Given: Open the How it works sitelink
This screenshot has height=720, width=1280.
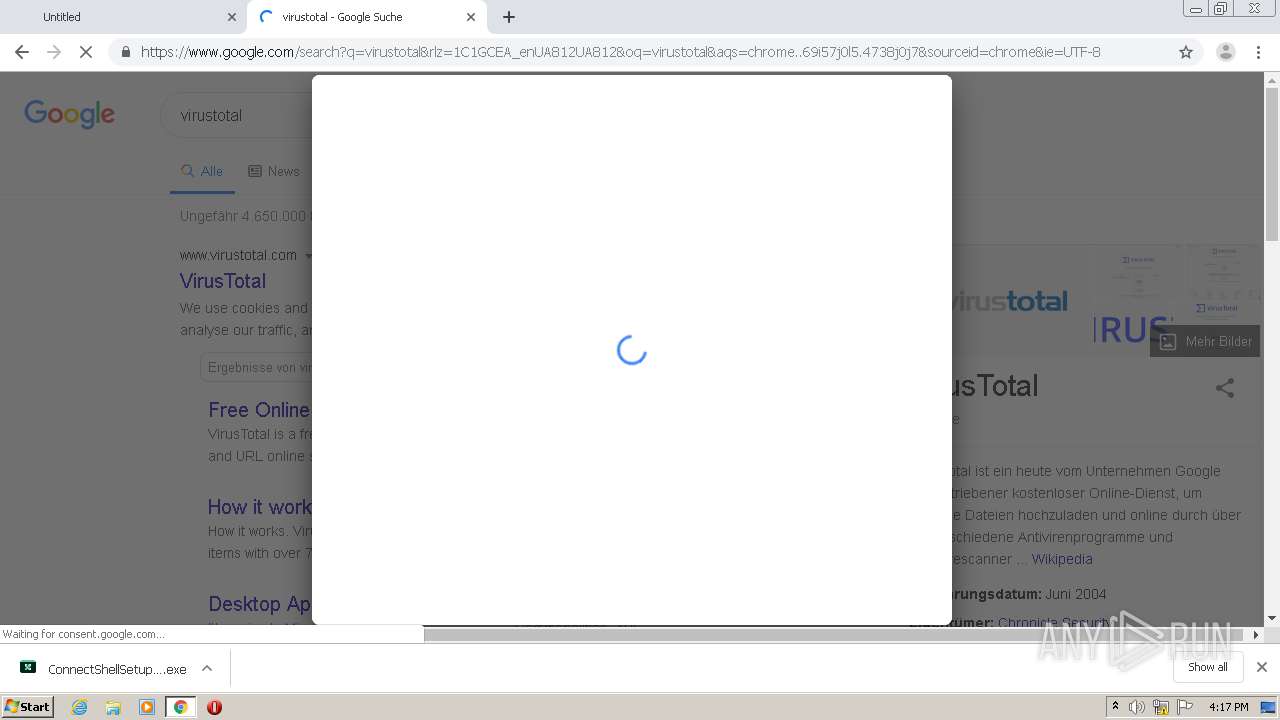Looking at the screenshot, I should pyautogui.click(x=260, y=507).
